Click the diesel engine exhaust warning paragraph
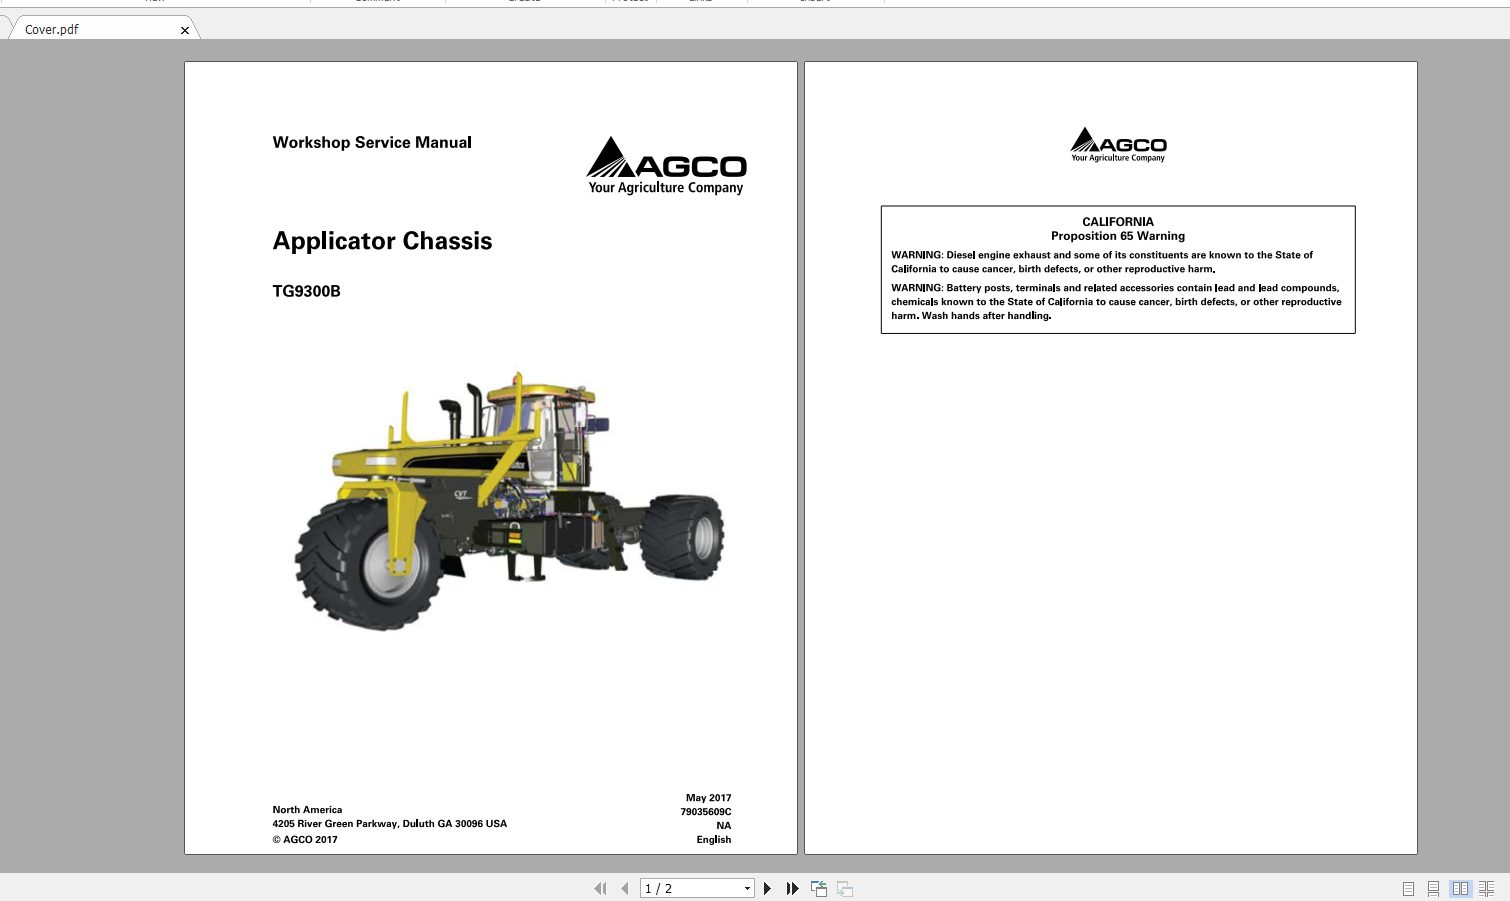 [x=1102, y=262]
